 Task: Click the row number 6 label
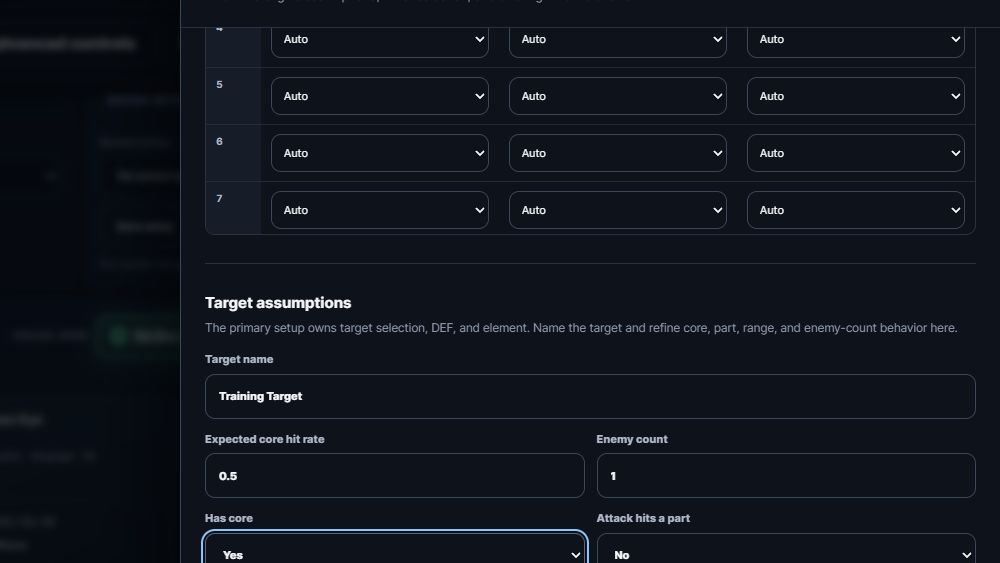click(x=219, y=142)
